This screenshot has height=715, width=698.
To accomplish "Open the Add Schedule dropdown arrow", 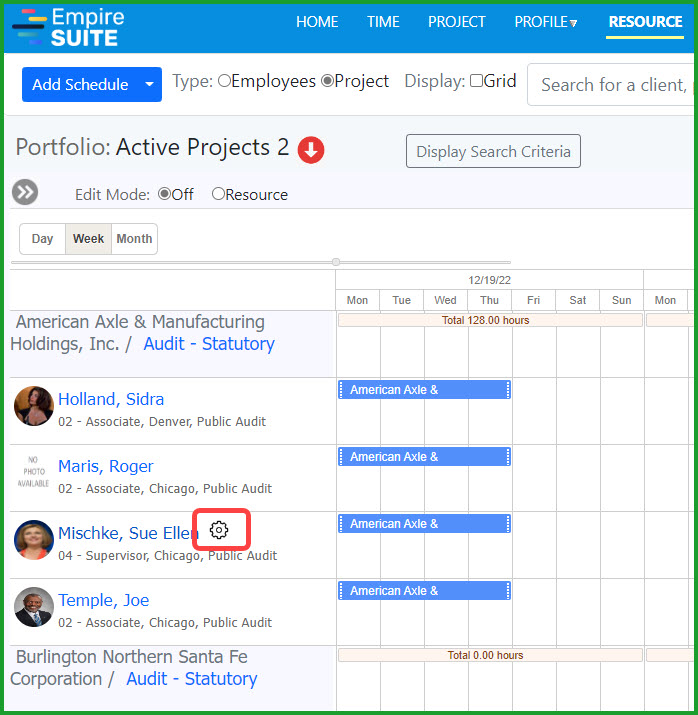I will (x=149, y=84).
